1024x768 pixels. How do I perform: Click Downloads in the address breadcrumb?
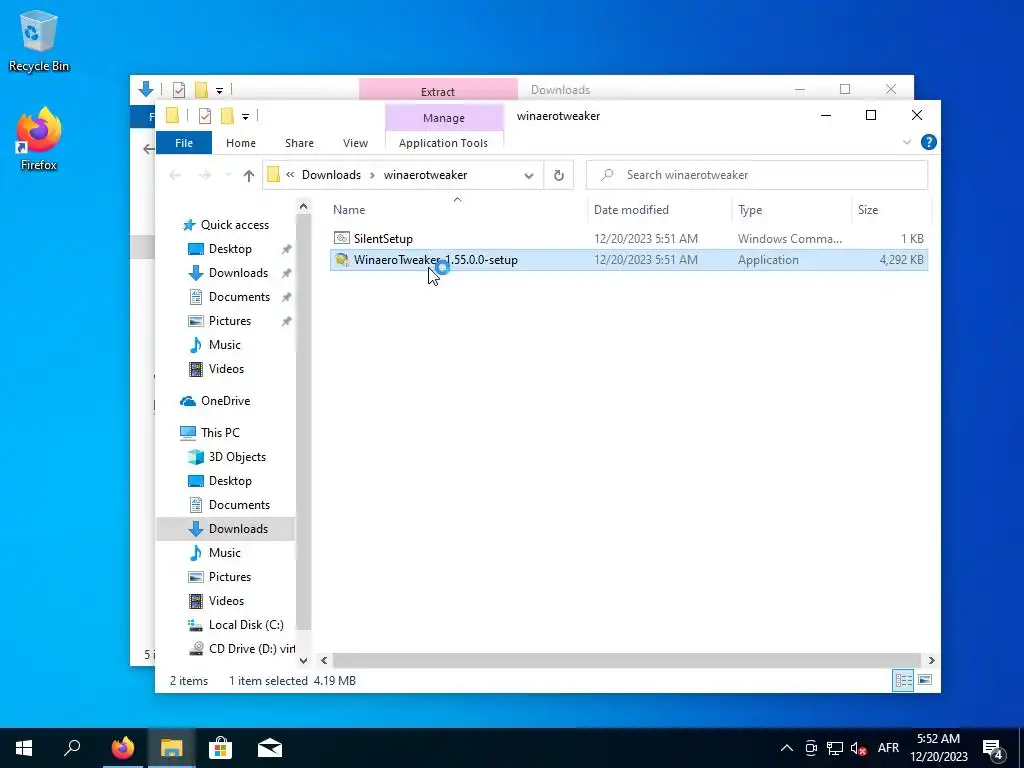[331, 175]
